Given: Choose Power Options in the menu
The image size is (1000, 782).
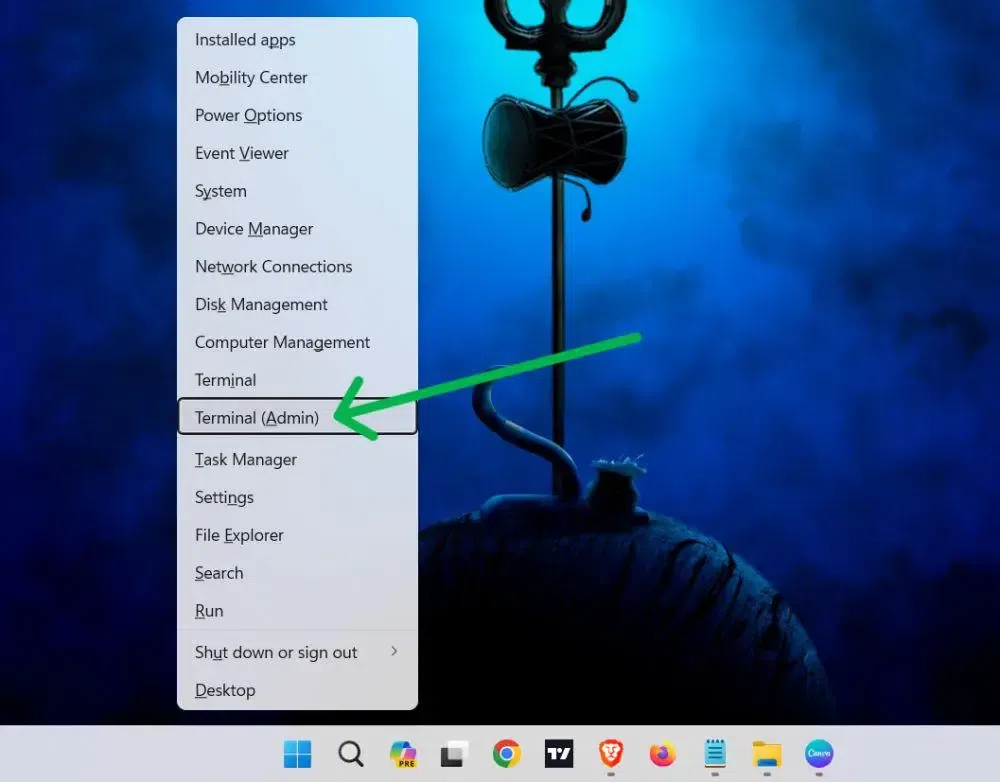Looking at the screenshot, I should tap(297, 115).
